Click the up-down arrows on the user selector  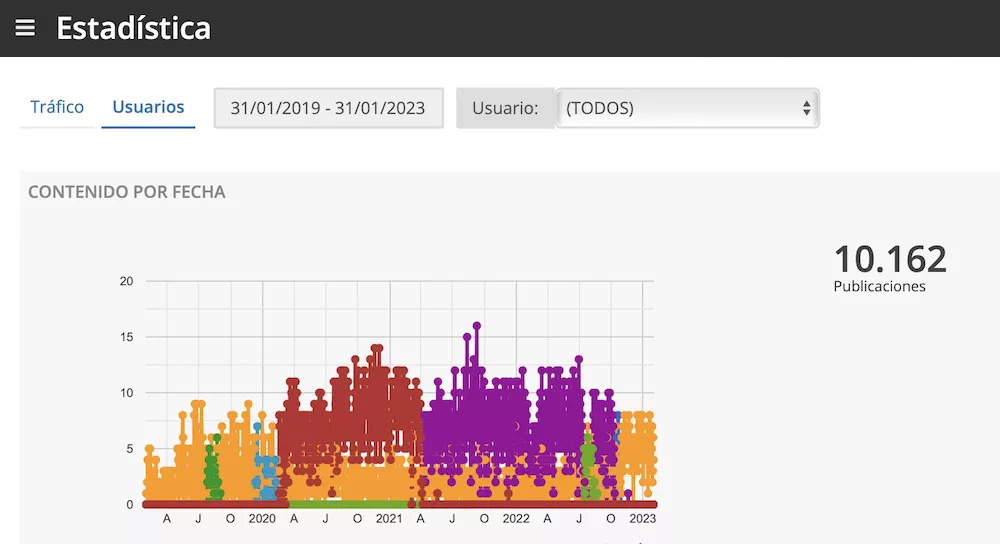click(x=806, y=108)
